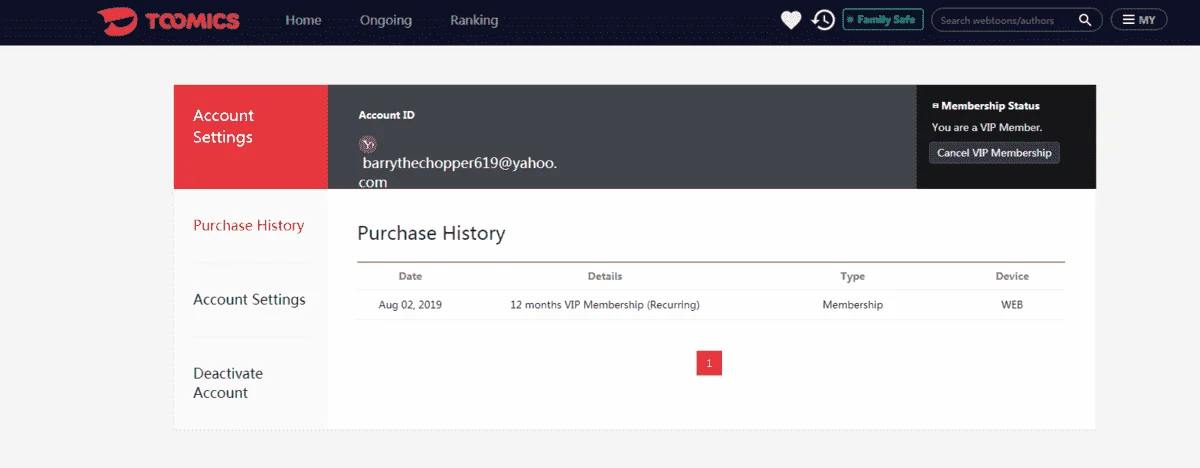Click 12 months VIP Membership (Recurring) cell
The height and width of the screenshot is (468, 1200).
coord(605,305)
